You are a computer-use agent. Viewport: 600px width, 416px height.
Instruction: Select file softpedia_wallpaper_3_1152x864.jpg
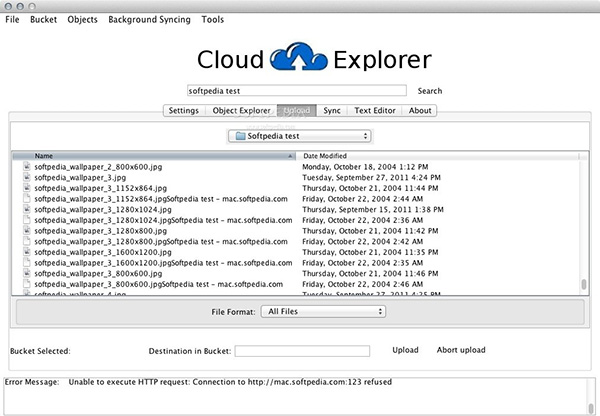(x=101, y=188)
